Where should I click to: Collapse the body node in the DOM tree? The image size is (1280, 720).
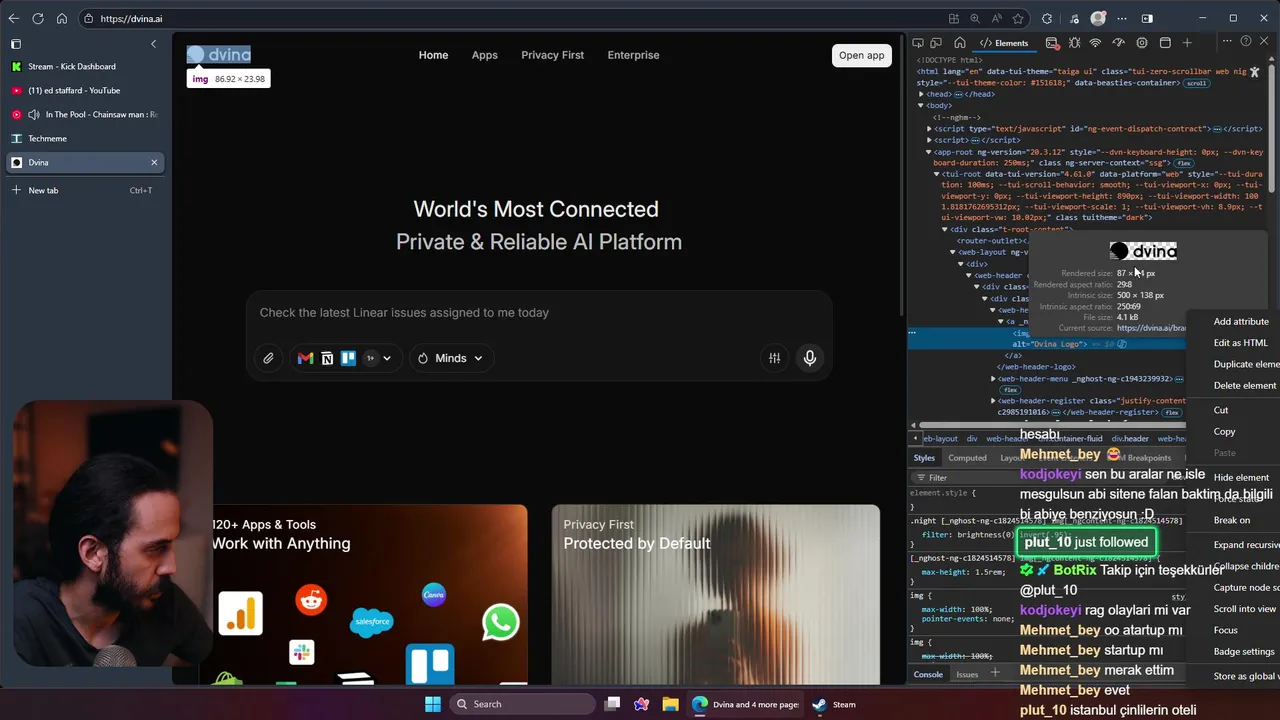point(921,105)
